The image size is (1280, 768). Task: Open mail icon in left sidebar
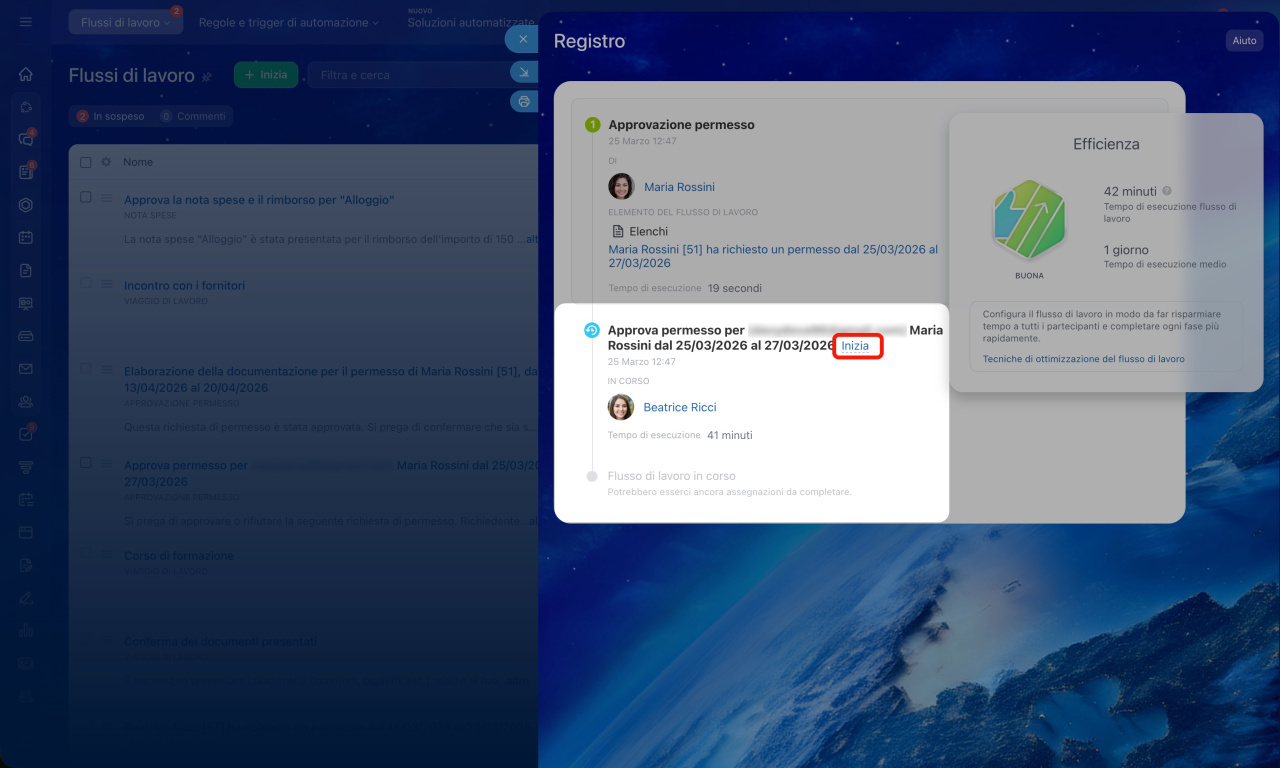coord(26,368)
